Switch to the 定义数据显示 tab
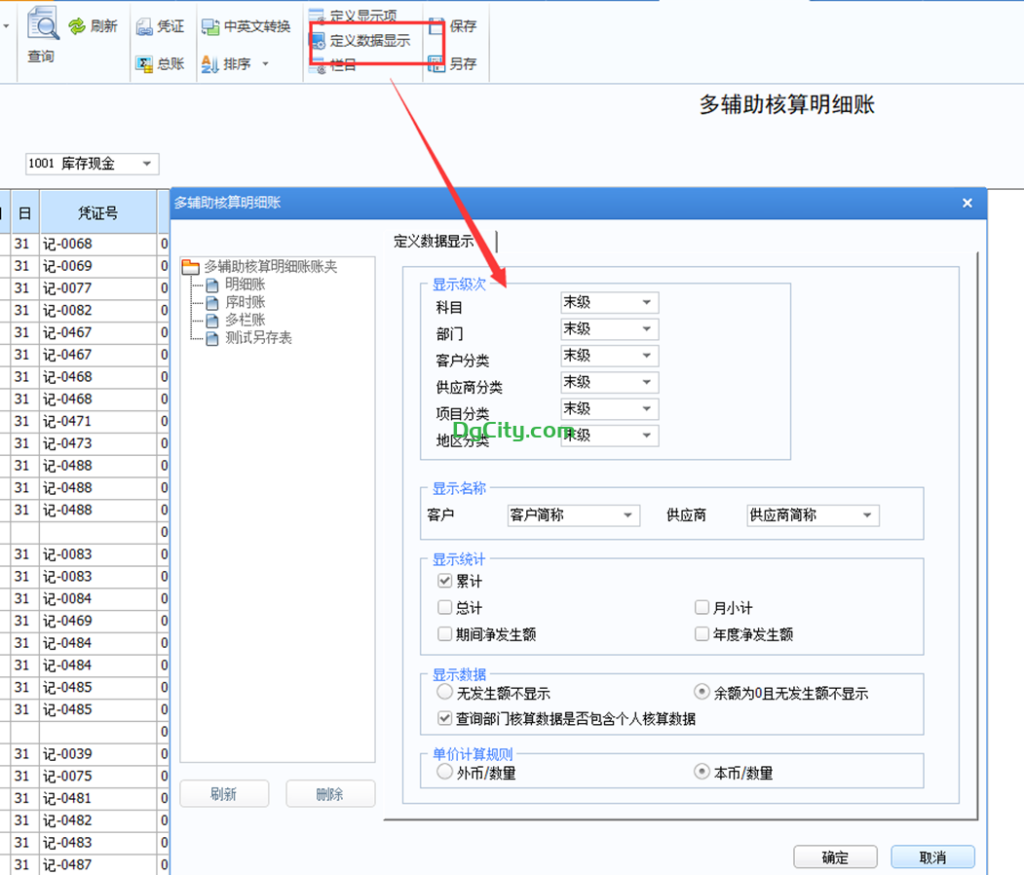 coord(434,241)
